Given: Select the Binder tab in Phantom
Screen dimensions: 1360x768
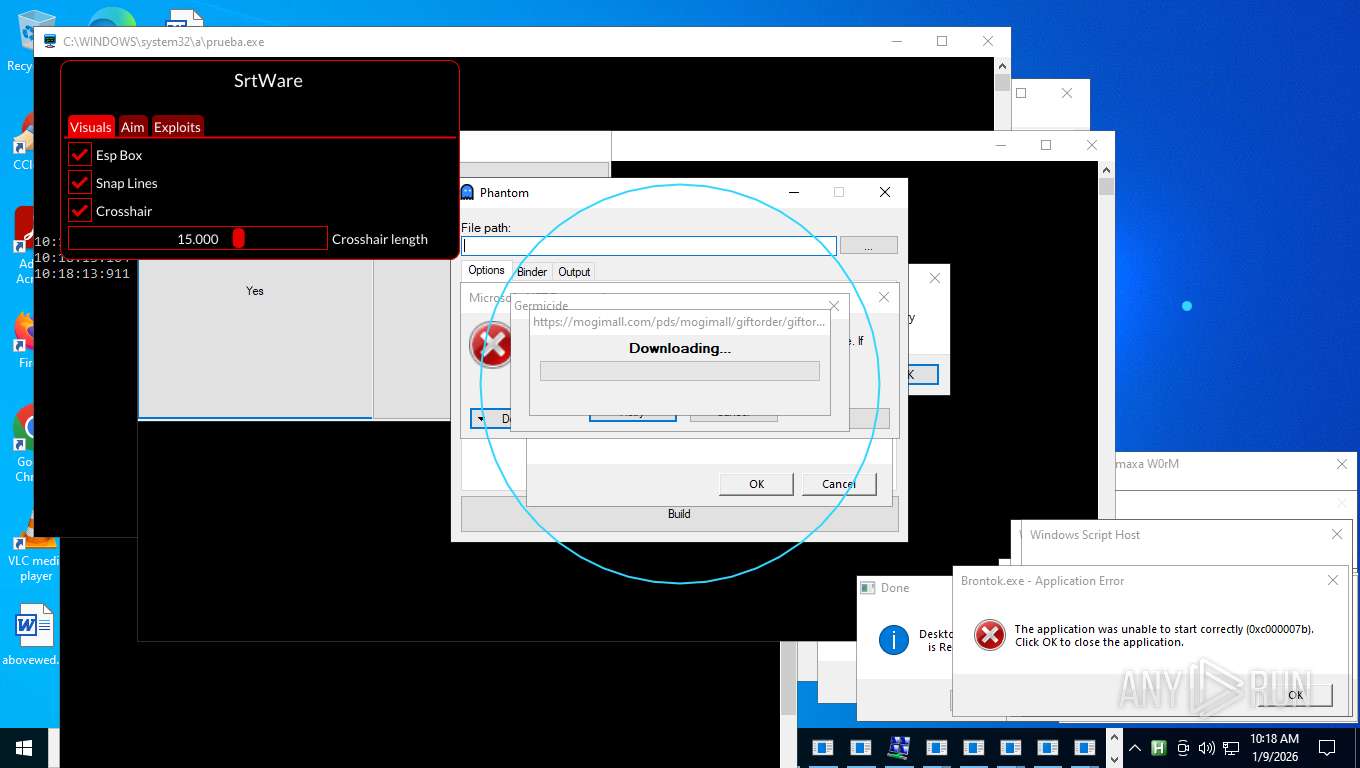Looking at the screenshot, I should (532, 272).
